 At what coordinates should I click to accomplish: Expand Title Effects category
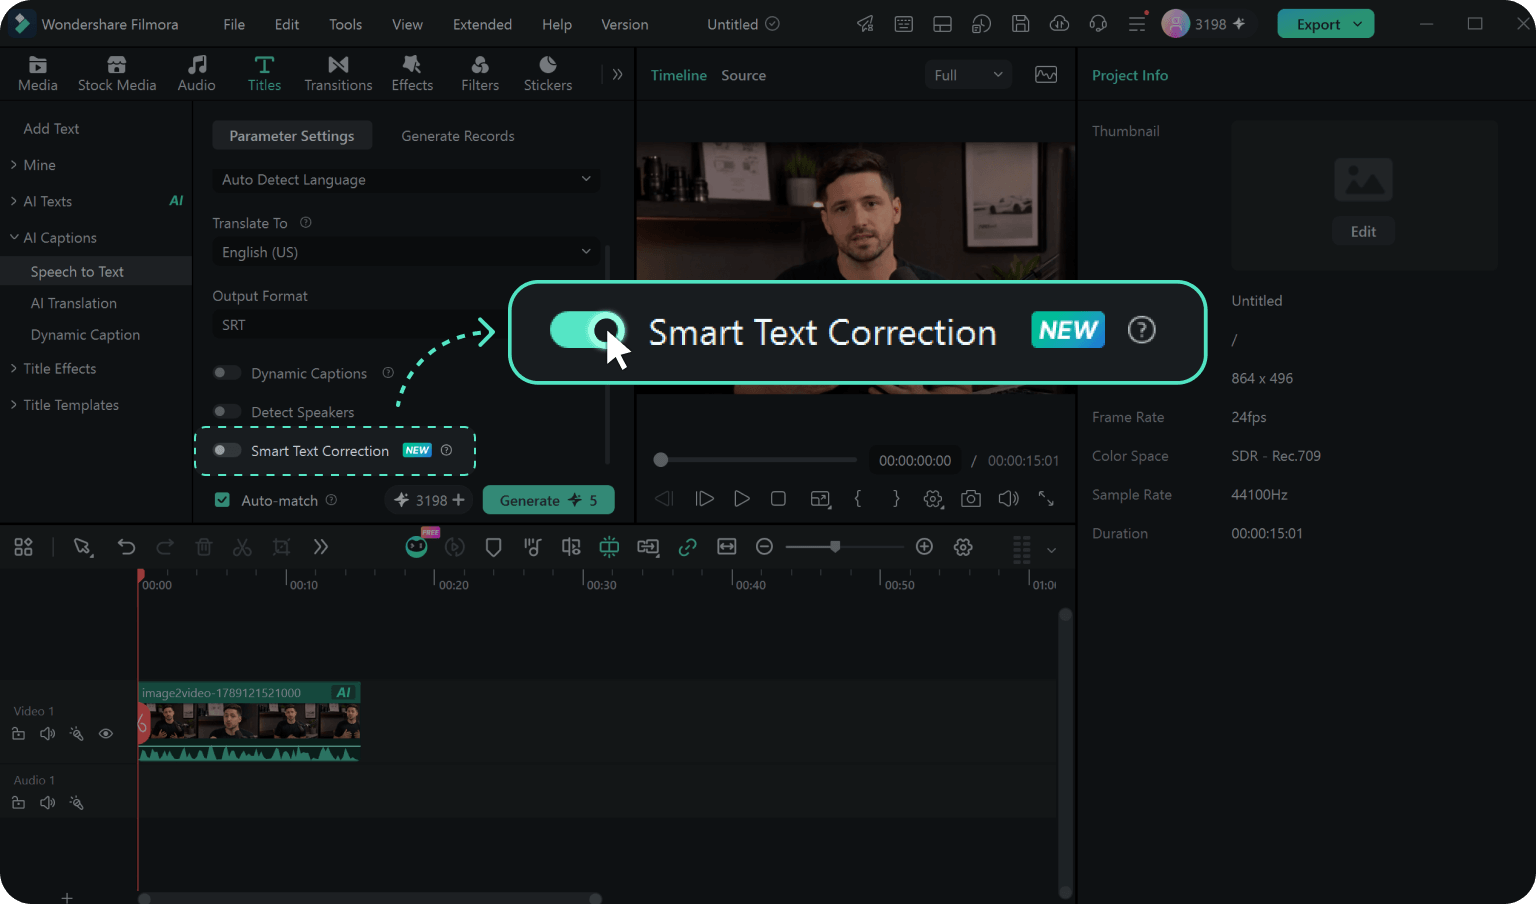pos(14,369)
